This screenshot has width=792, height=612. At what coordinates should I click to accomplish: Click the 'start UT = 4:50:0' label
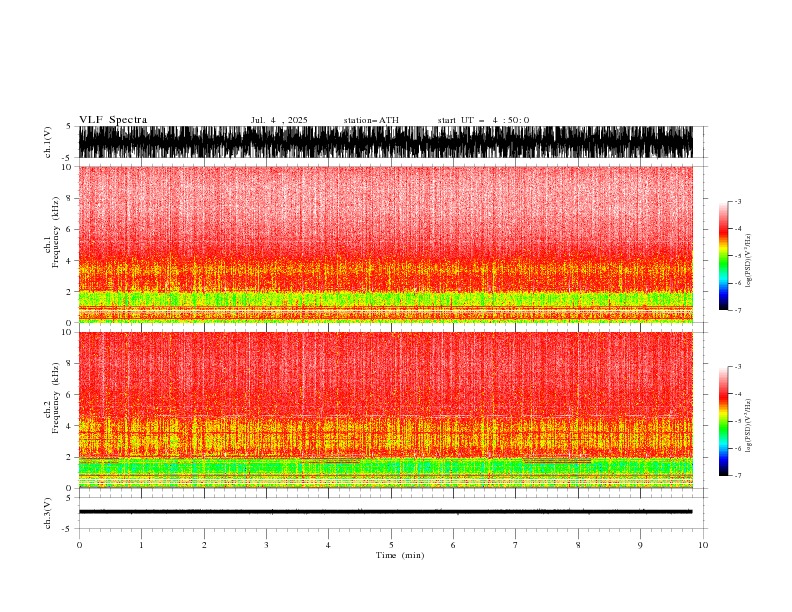pos(483,120)
